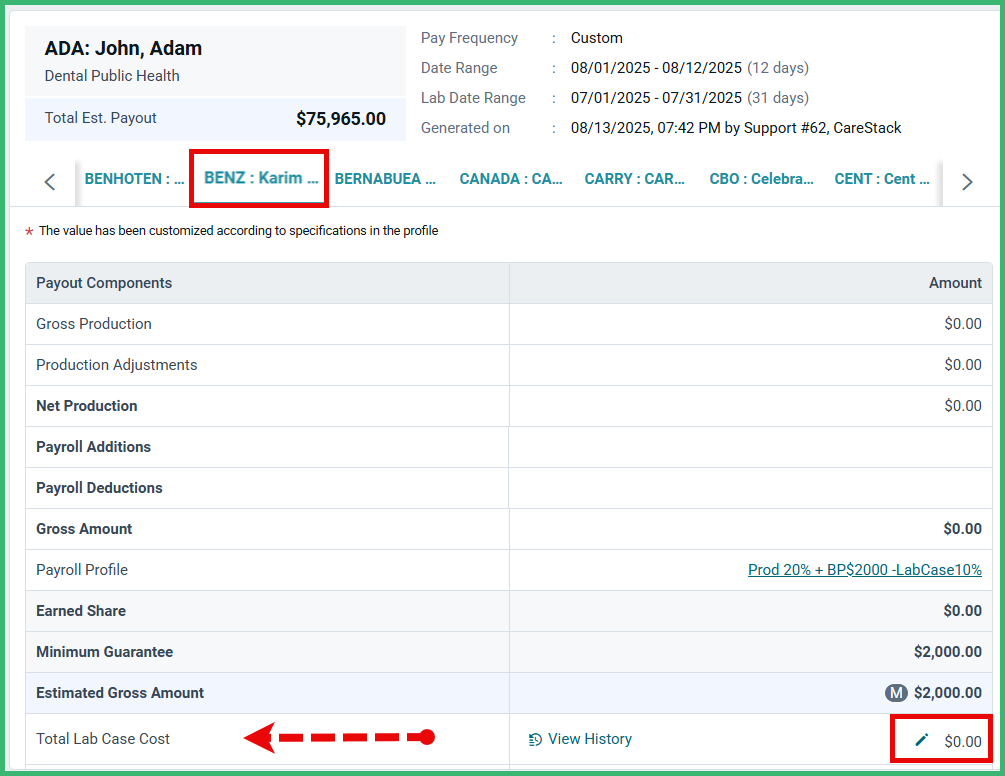Show more location tabs with right chevron
The width and height of the screenshot is (1005, 776).
(x=967, y=182)
